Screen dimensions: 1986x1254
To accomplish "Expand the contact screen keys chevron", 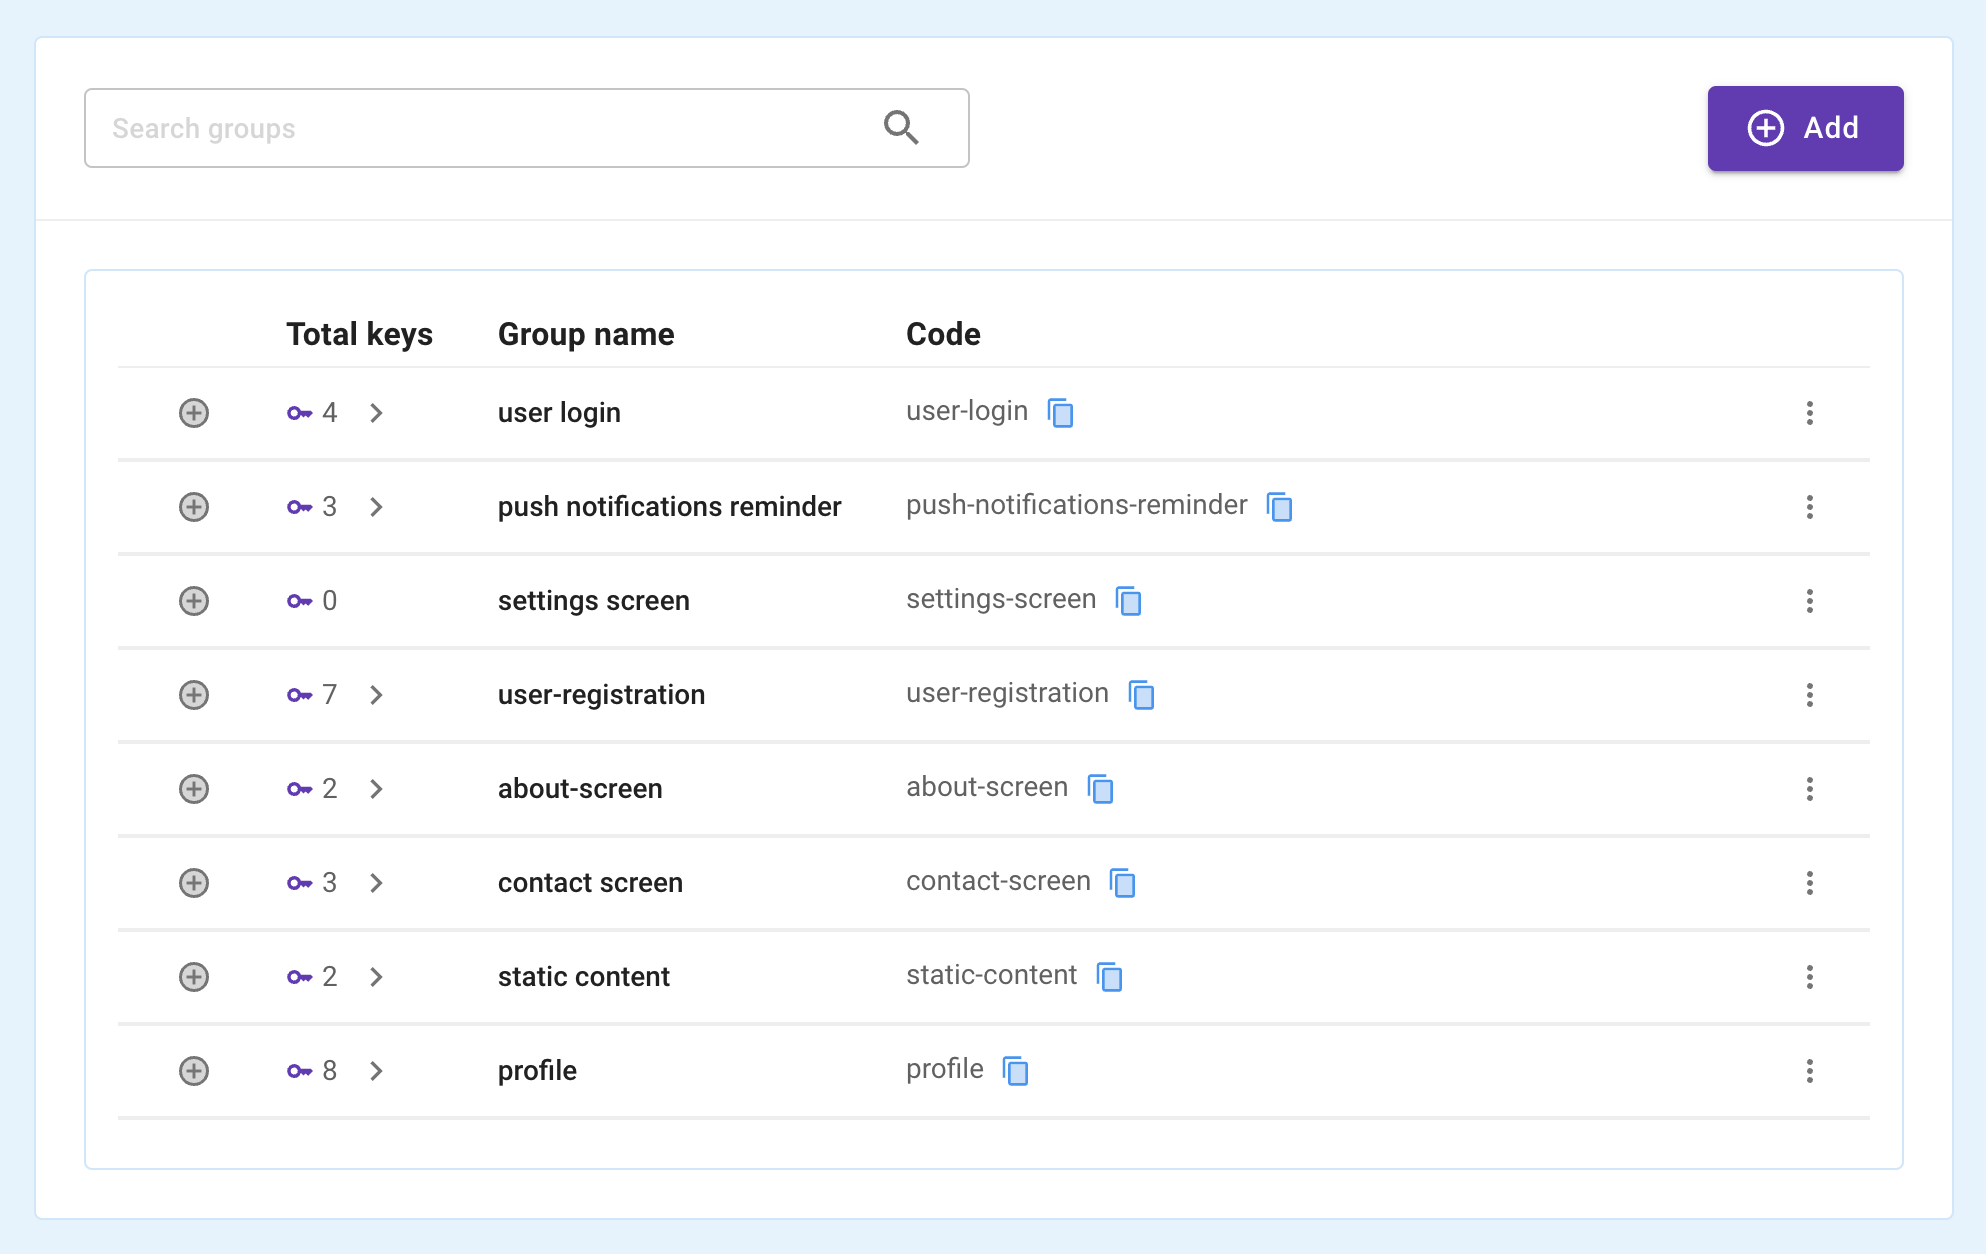I will [376, 883].
